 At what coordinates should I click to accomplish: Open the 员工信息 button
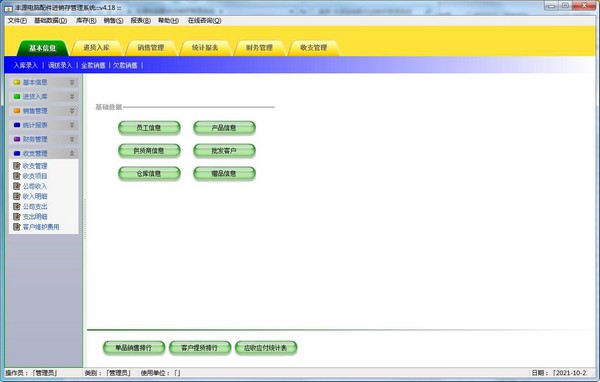click(x=149, y=128)
